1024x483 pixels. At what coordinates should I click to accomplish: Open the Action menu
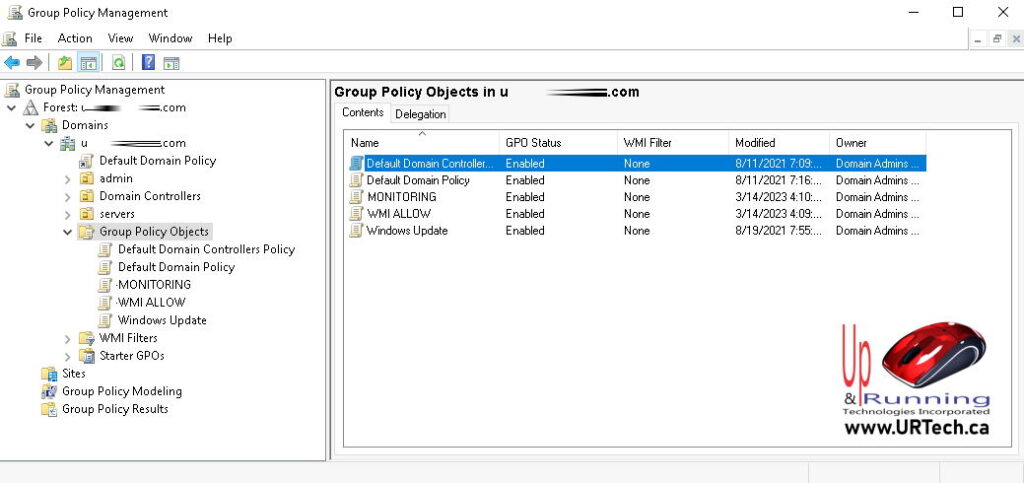click(75, 38)
